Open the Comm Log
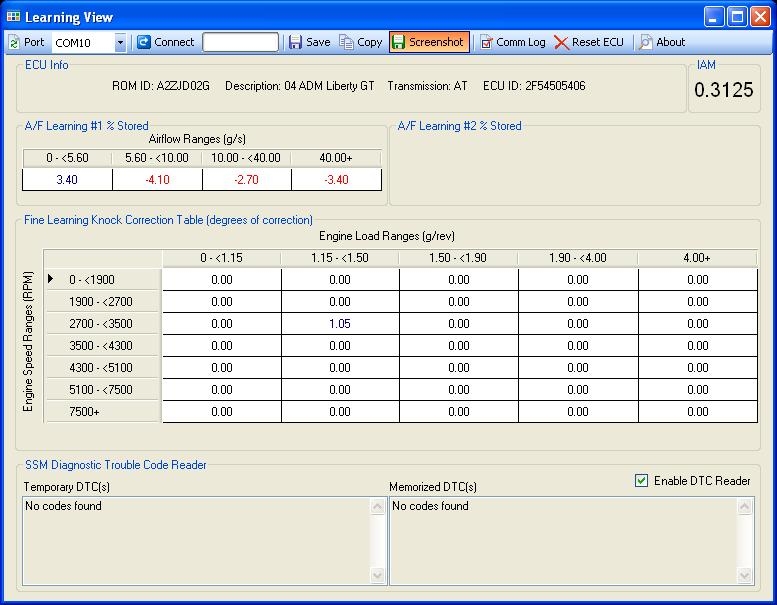This screenshot has height=605, width=777. coord(513,43)
